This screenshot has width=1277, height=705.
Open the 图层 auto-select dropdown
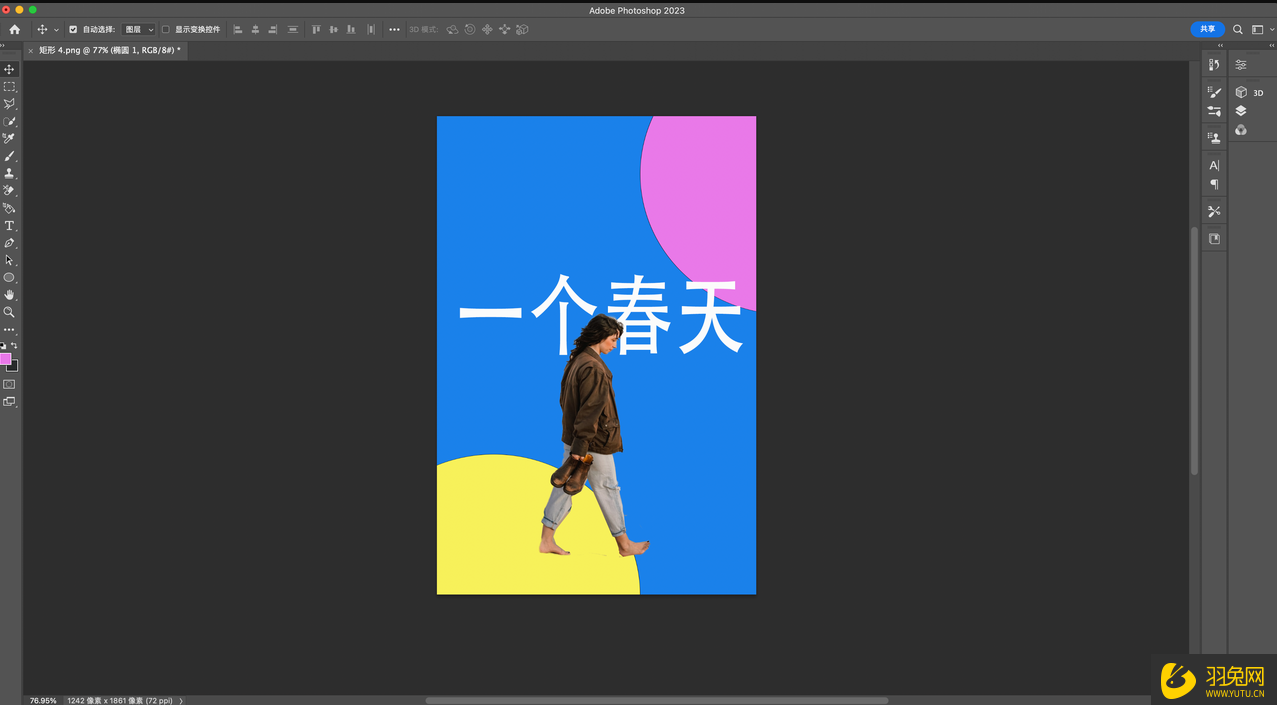click(x=138, y=30)
